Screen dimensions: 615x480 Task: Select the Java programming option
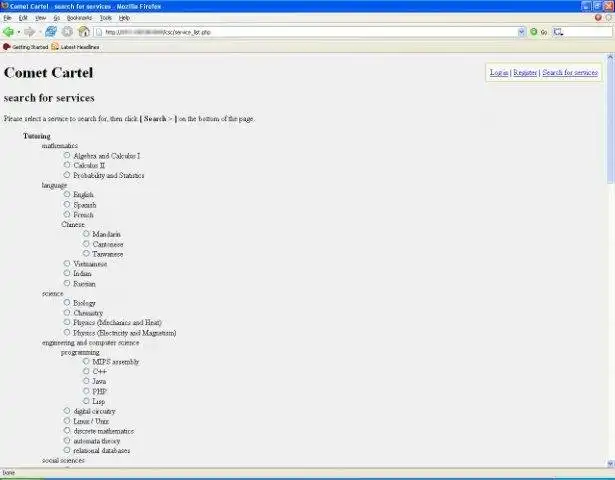click(x=86, y=381)
